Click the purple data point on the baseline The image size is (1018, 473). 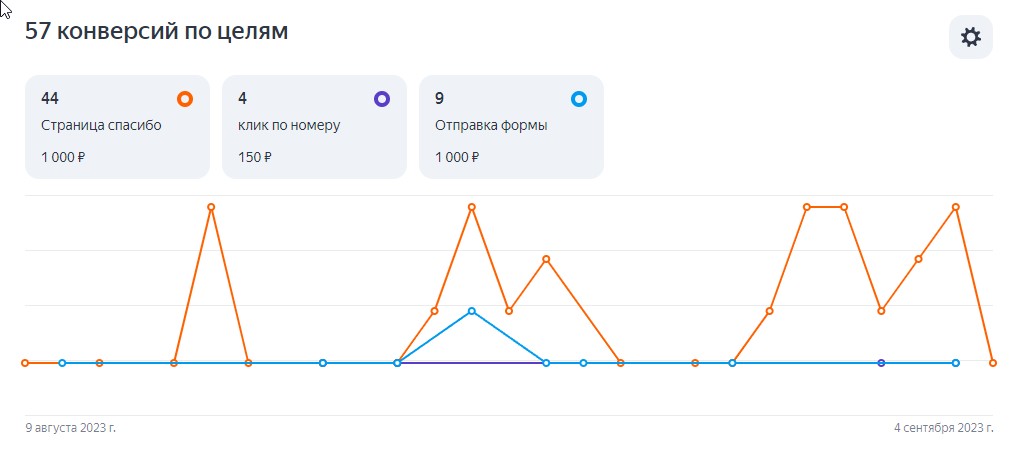pos(881,363)
